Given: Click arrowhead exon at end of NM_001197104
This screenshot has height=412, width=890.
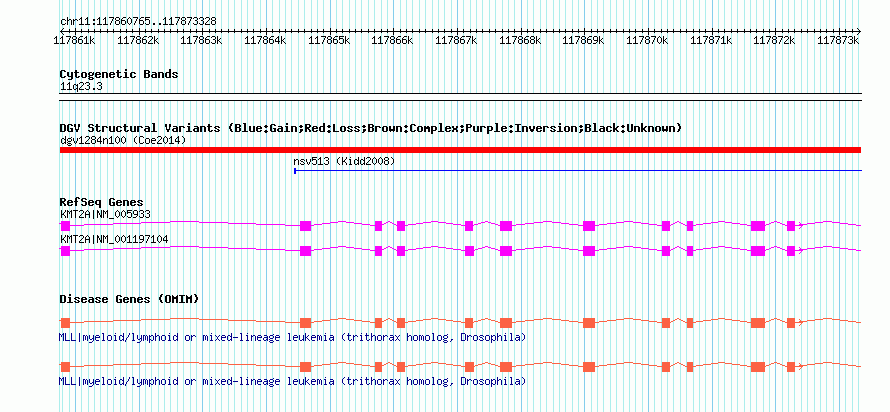Looking at the screenshot, I should coord(792,251).
